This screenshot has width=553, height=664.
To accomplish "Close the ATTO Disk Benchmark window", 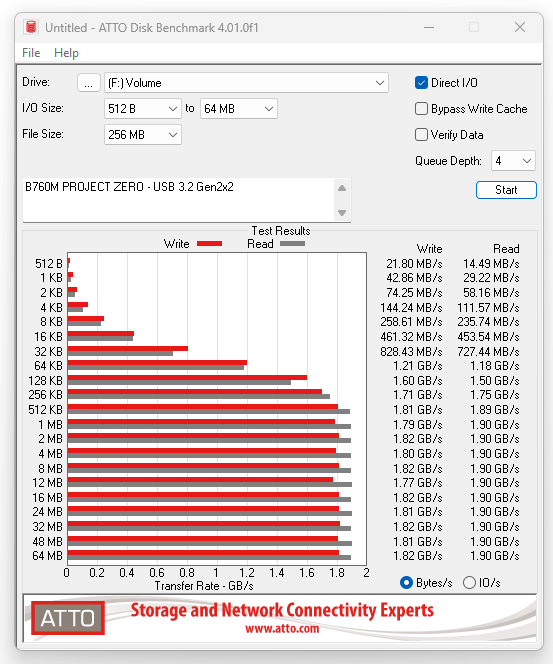I will point(520,28).
